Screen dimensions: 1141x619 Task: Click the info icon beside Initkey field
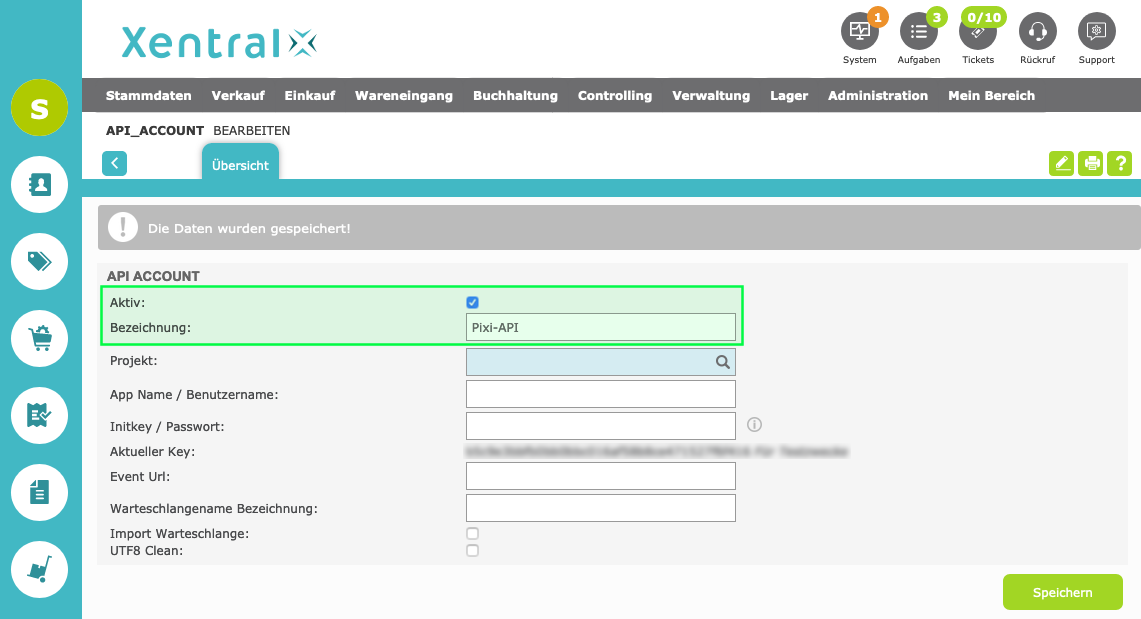coord(755,425)
